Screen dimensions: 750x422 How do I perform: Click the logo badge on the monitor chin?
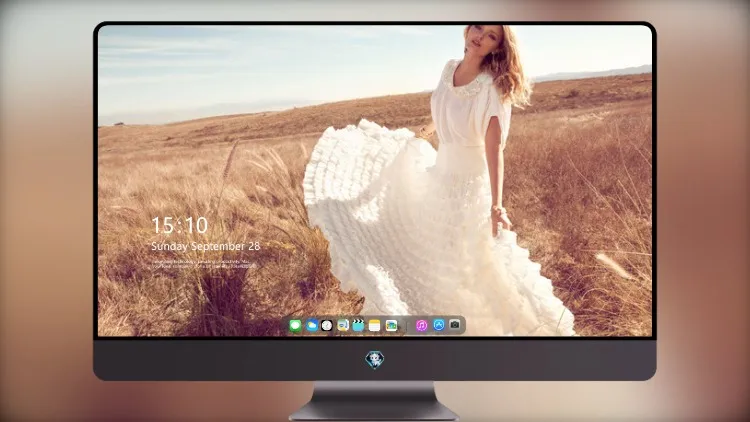click(x=375, y=360)
